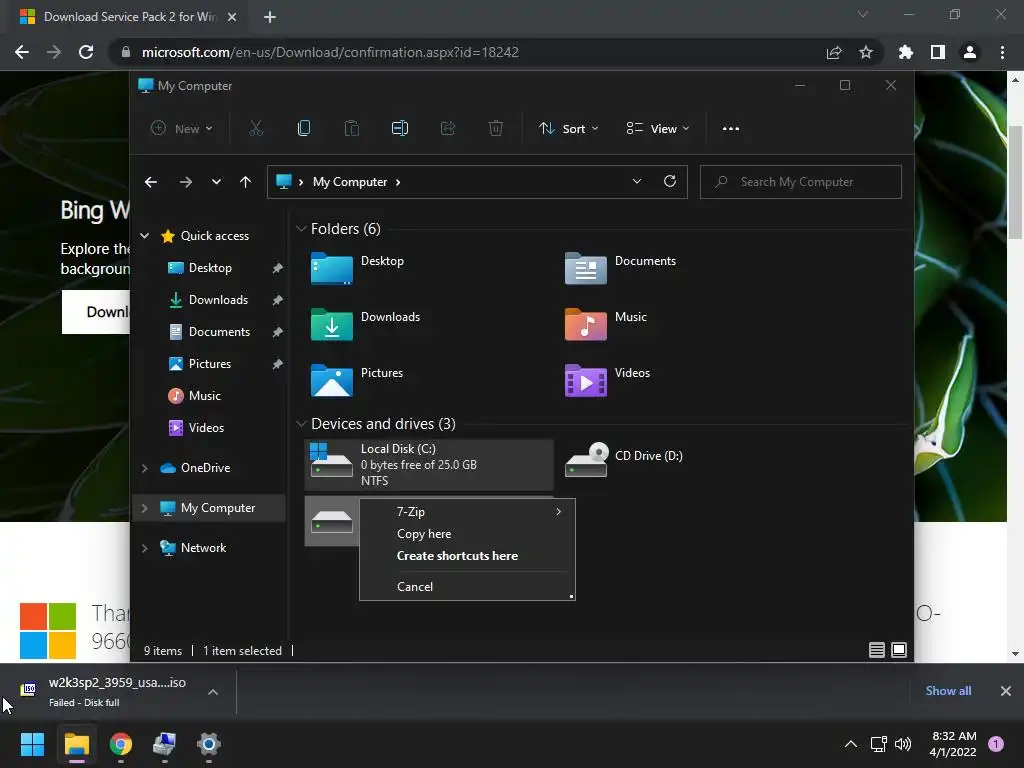Switch to details view layout icon
Image resolution: width=1024 pixels, height=768 pixels.
[876, 650]
